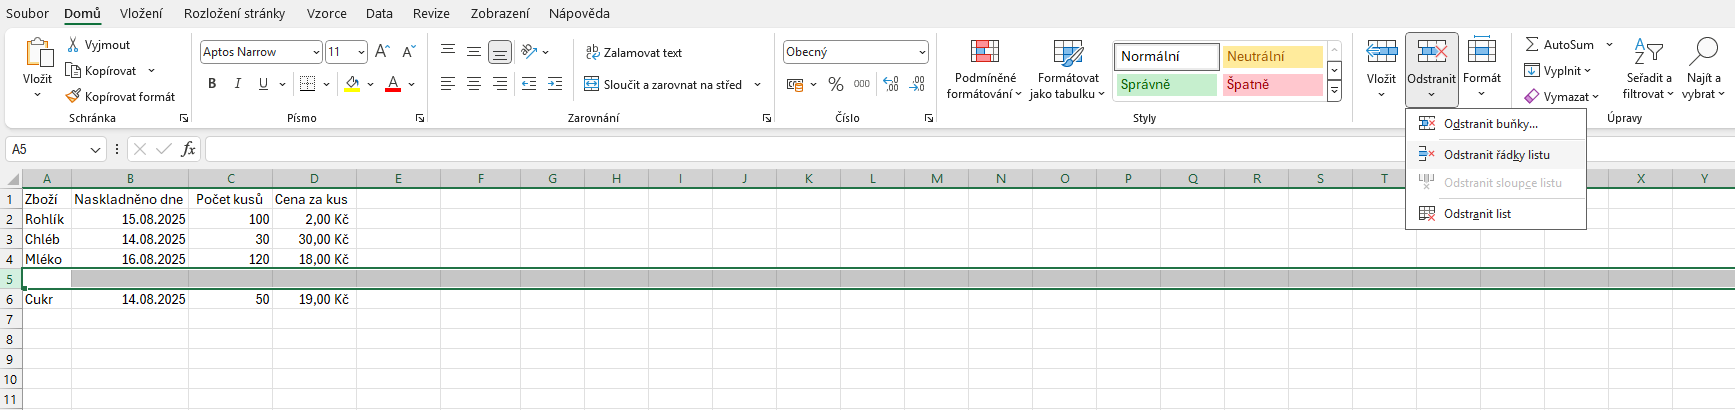The width and height of the screenshot is (1735, 410).
Task: Choose Odstranit řádky listu
Action: [1496, 155]
